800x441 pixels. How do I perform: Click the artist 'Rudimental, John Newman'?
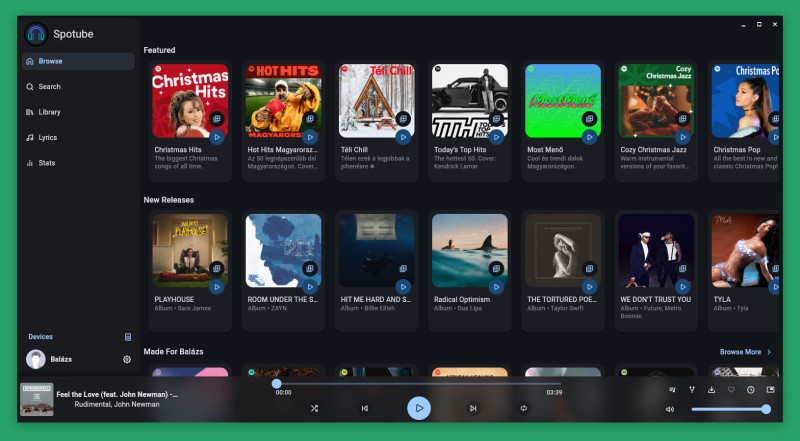click(x=117, y=404)
